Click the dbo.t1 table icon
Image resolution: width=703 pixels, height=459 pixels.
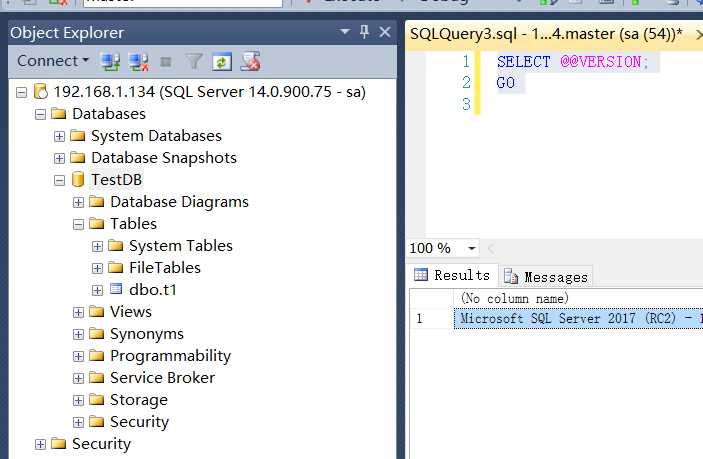click(116, 289)
